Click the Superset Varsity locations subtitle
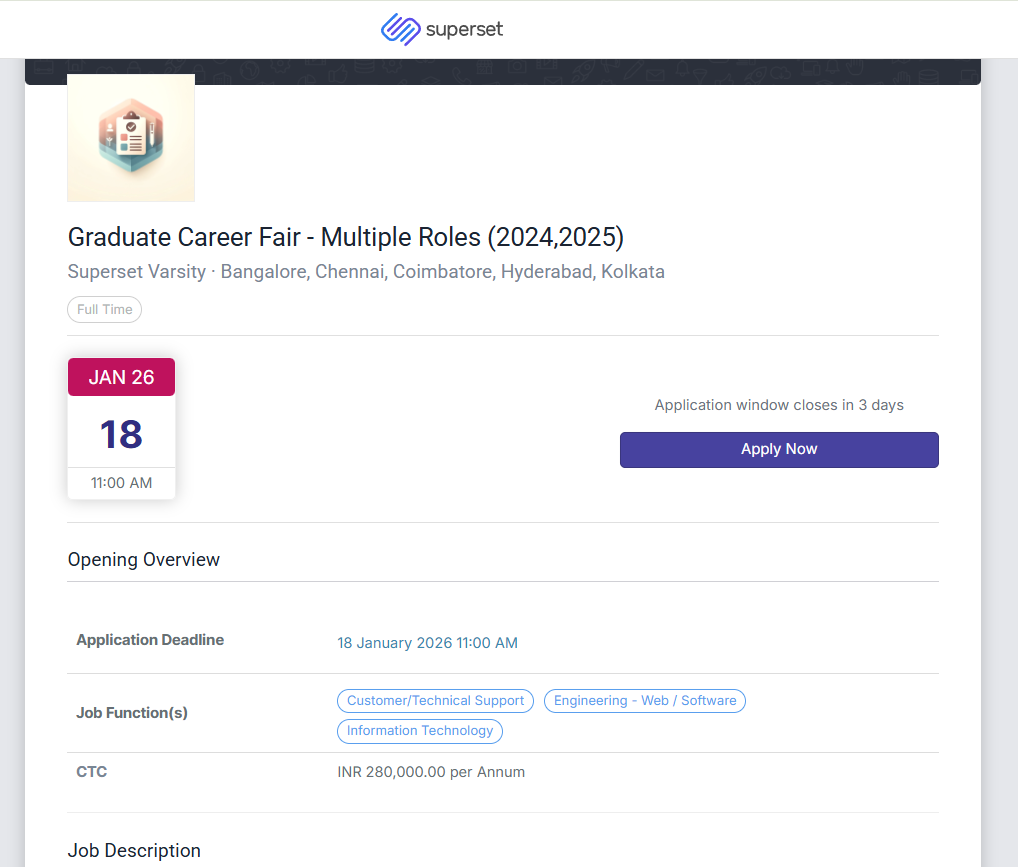The image size is (1018, 867). (x=366, y=272)
